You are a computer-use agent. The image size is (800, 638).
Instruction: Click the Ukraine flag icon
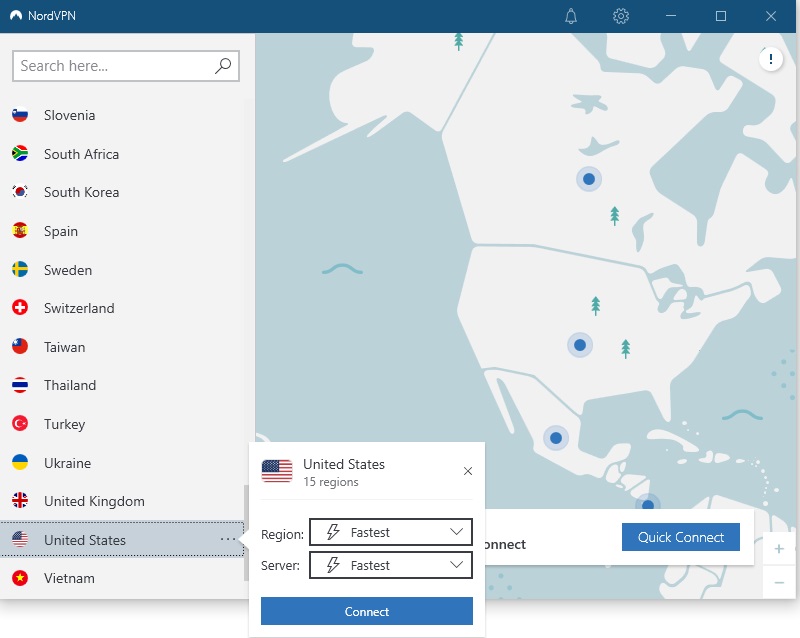(x=20, y=462)
